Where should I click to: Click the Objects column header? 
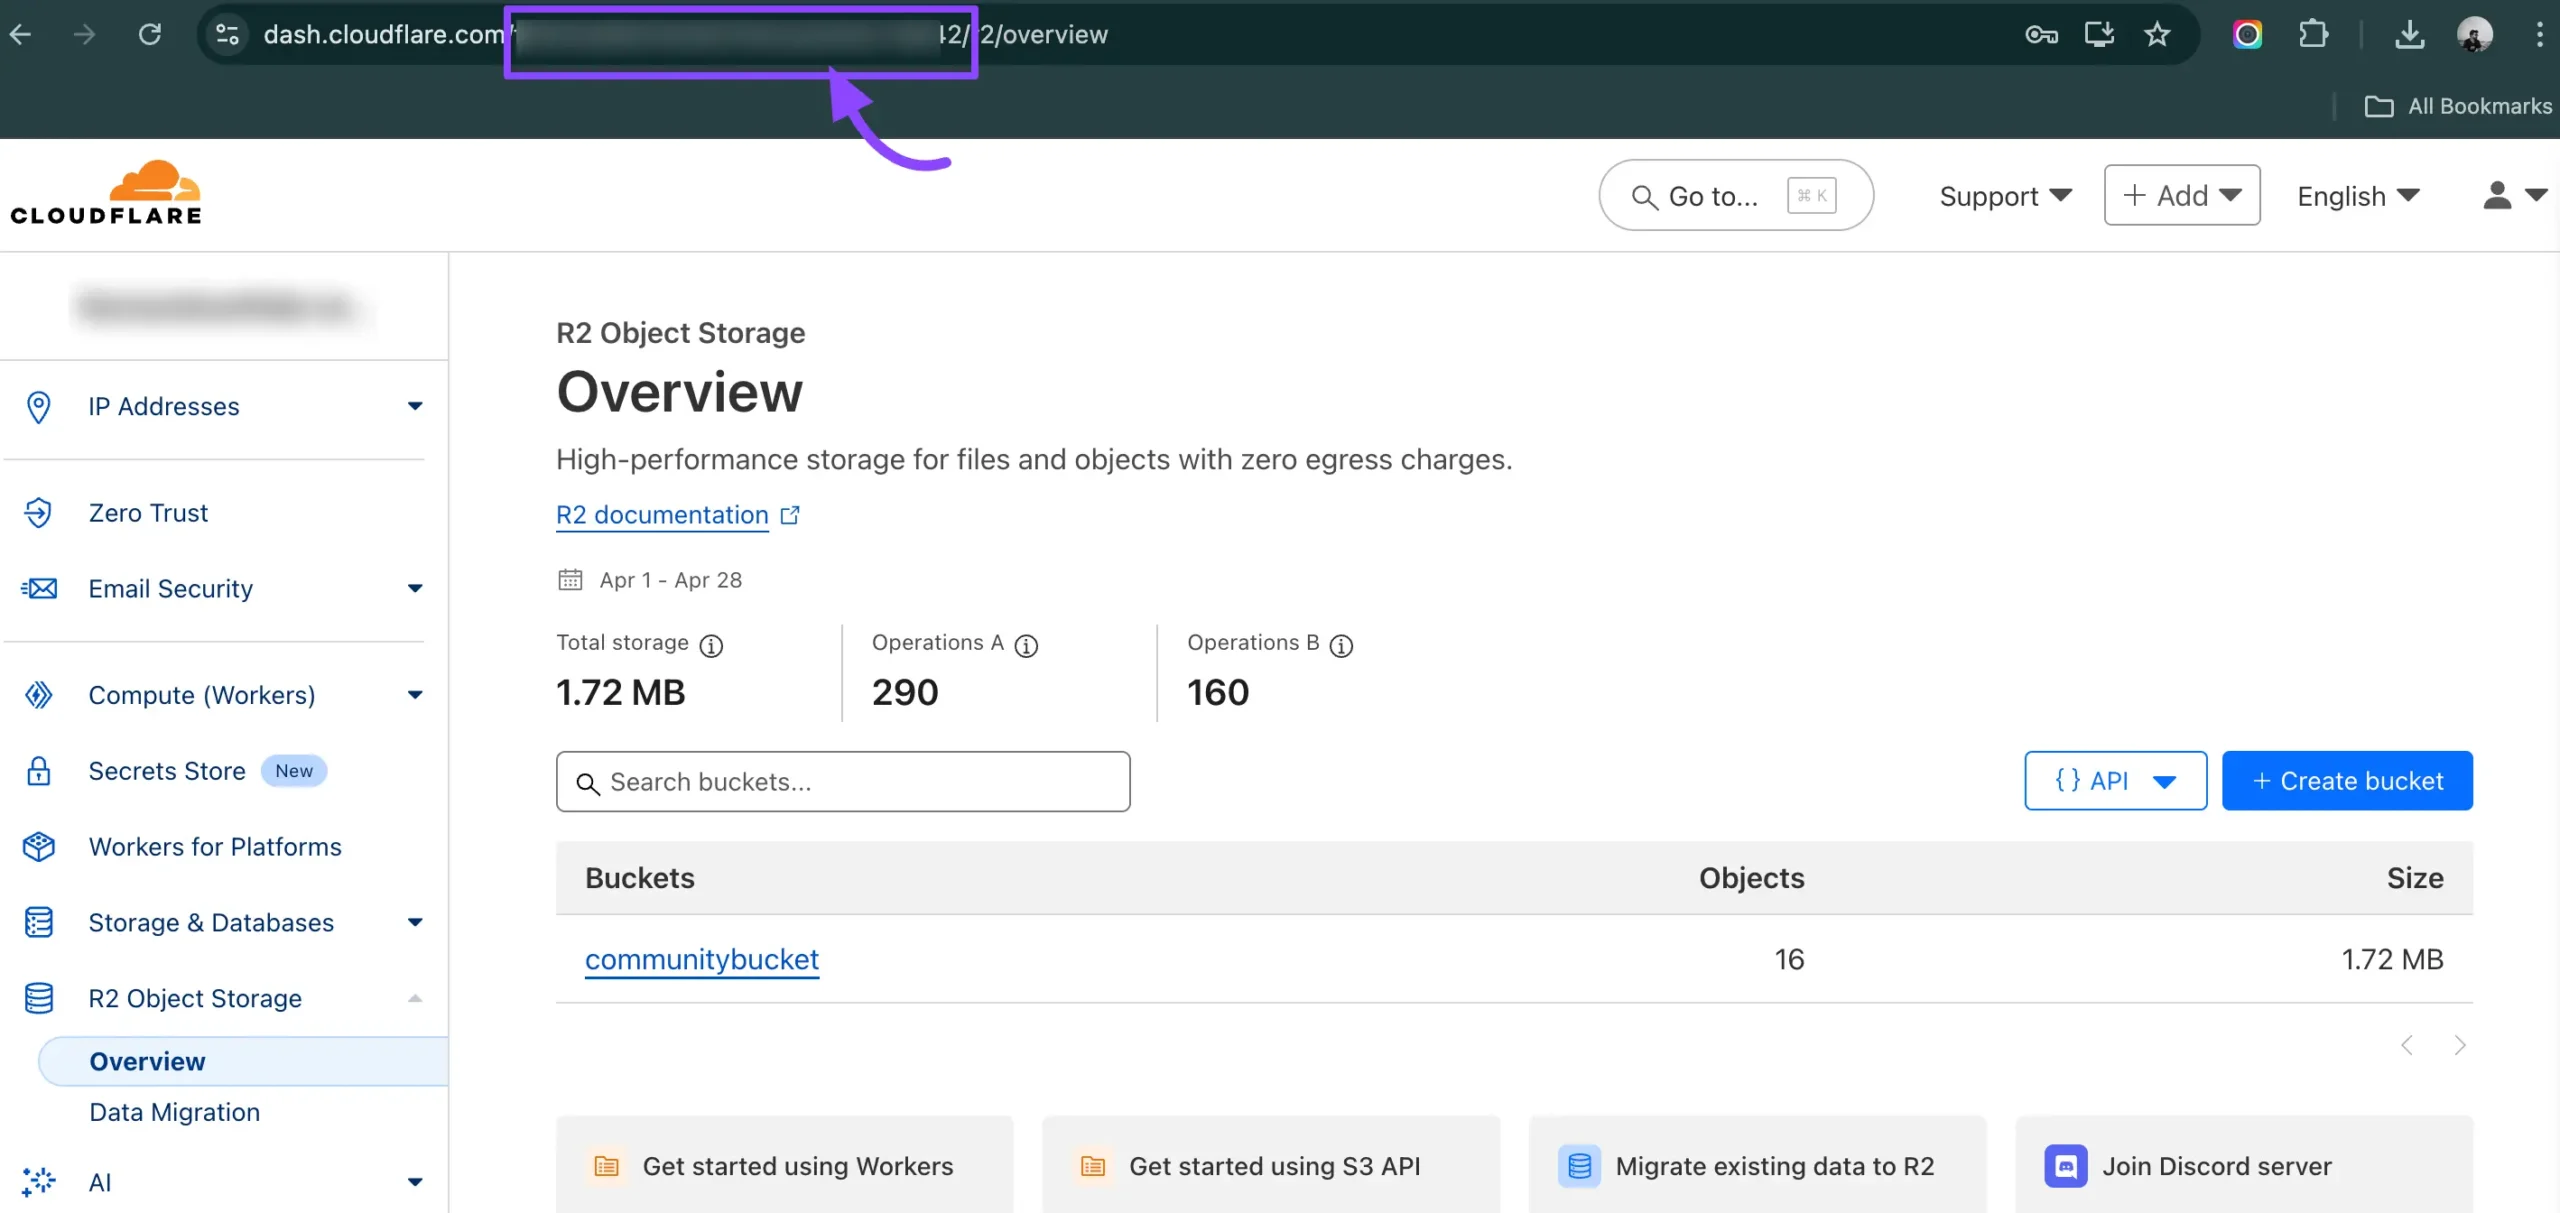pos(1751,877)
